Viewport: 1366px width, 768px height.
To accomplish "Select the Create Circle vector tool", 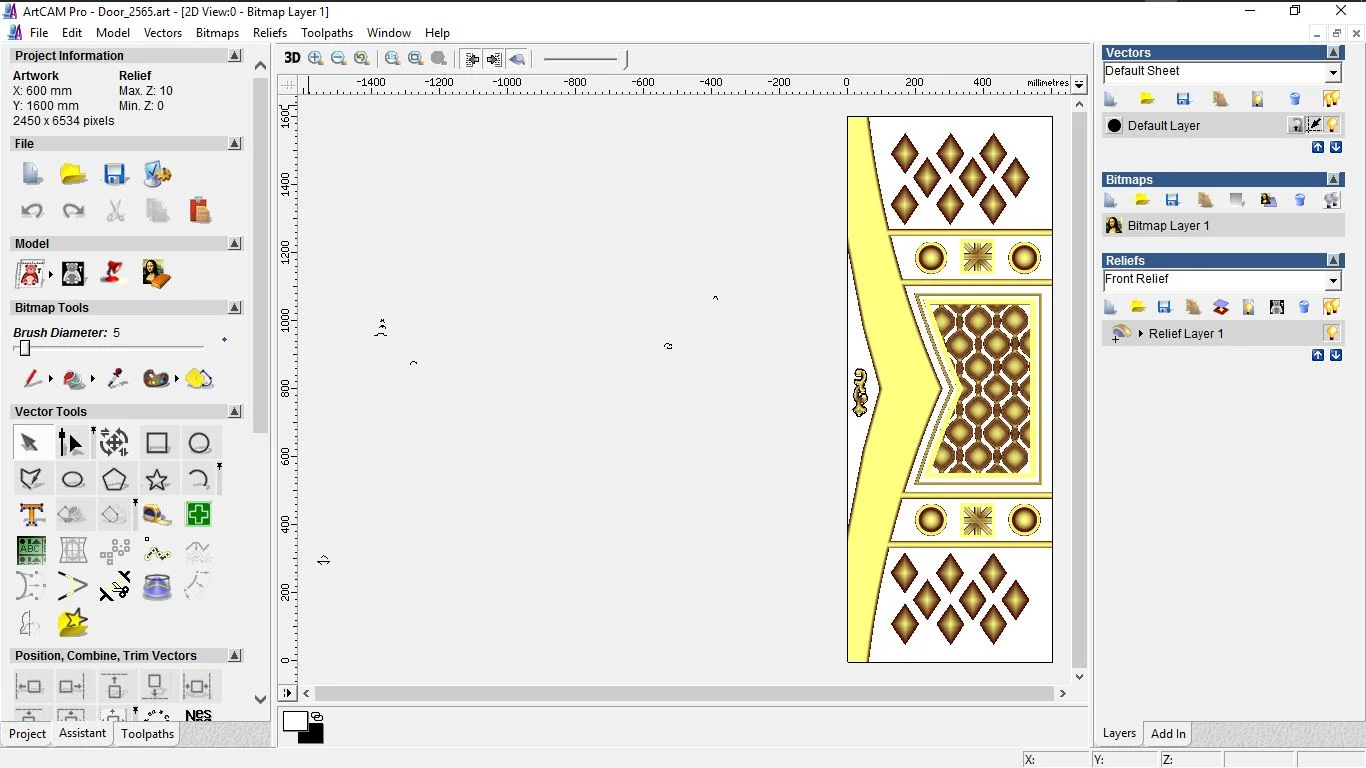I will tap(199, 443).
